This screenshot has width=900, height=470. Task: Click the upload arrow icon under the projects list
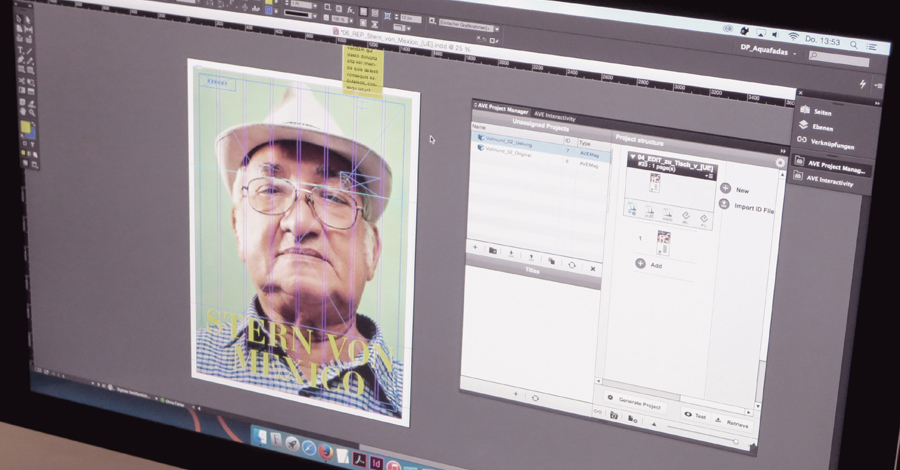531,257
